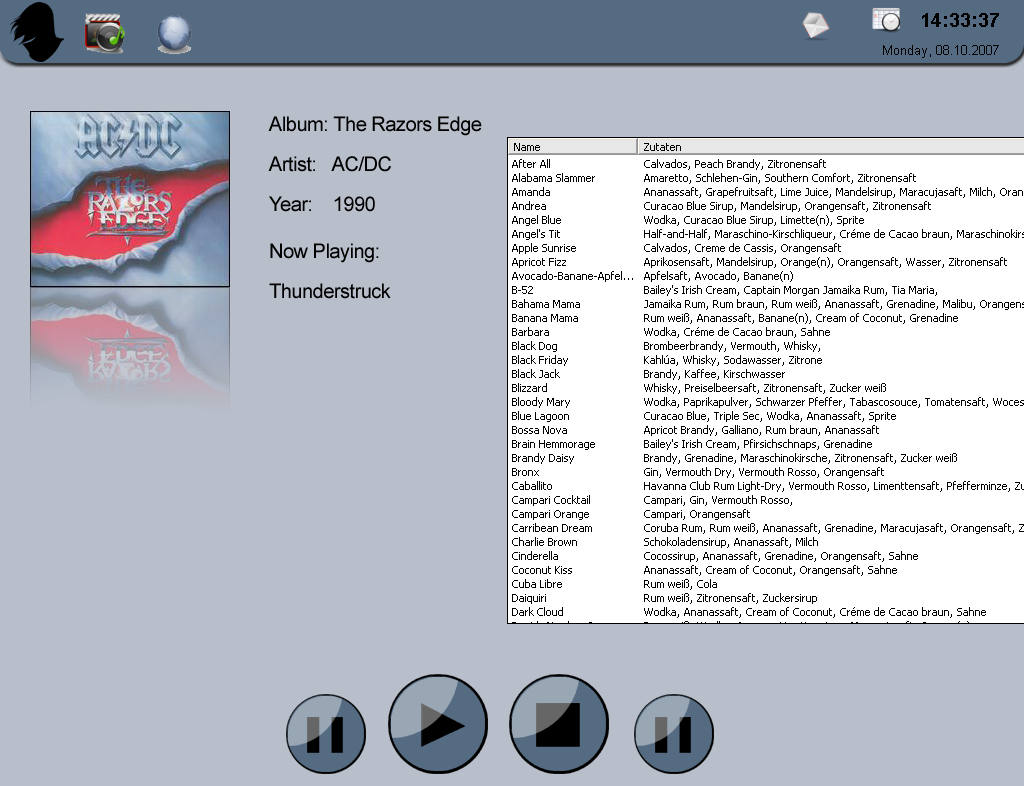This screenshot has height=786, width=1024.
Task: Select the Andrea cocktail row
Action: pyautogui.click(x=766, y=206)
